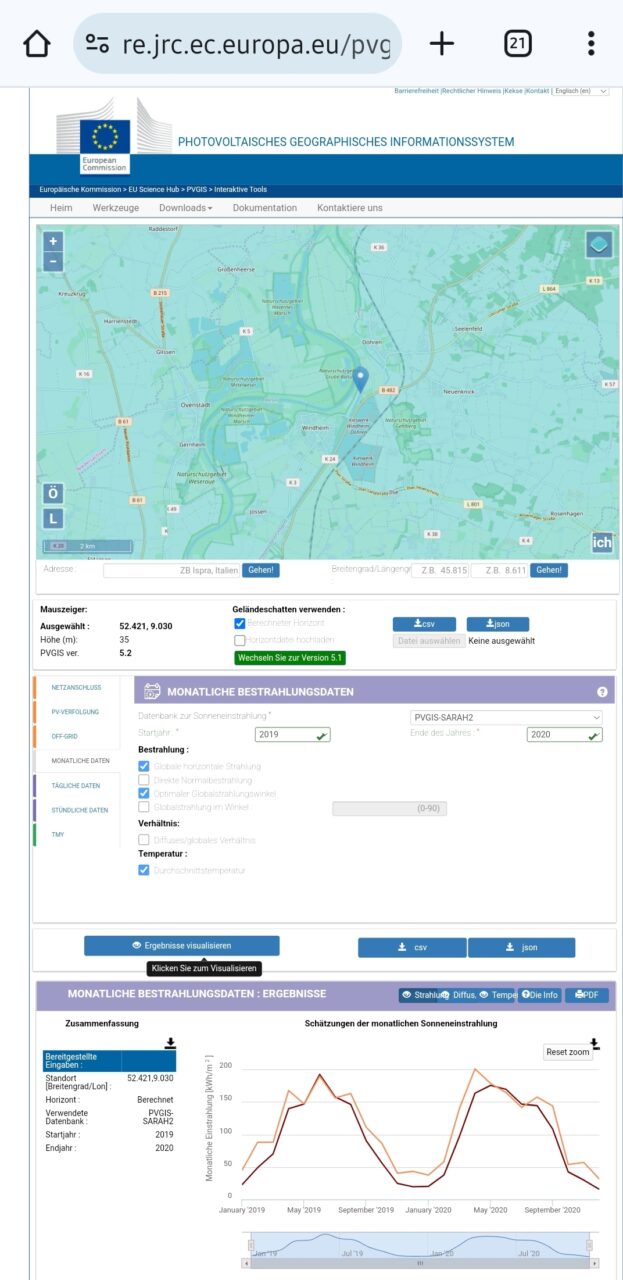Viewport: 623px width, 1280px height.
Task: Expand the Downloads menu
Action: point(185,208)
